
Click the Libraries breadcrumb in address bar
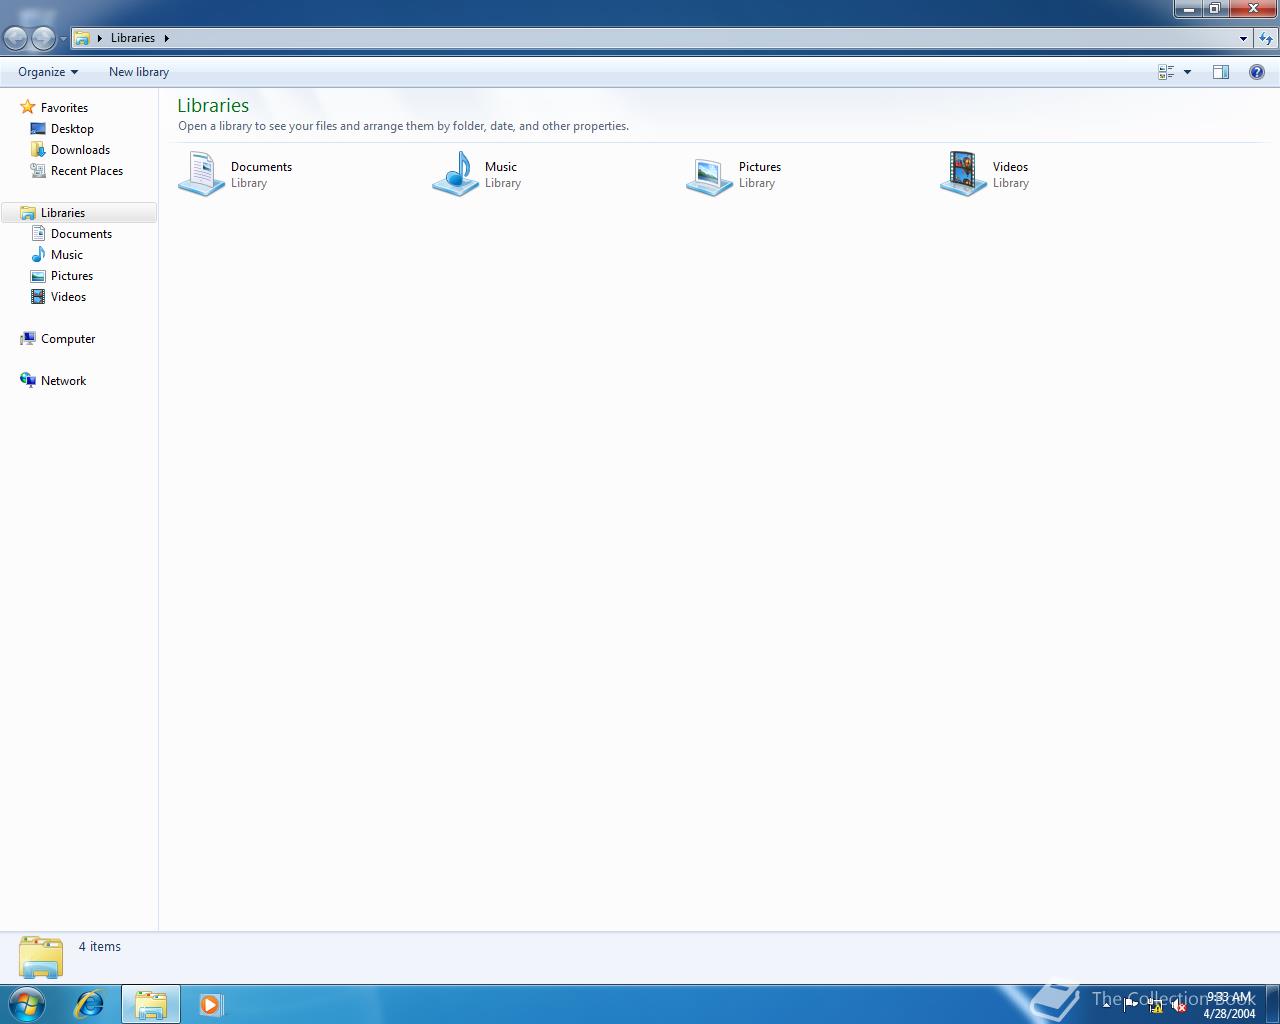pyautogui.click(x=133, y=38)
